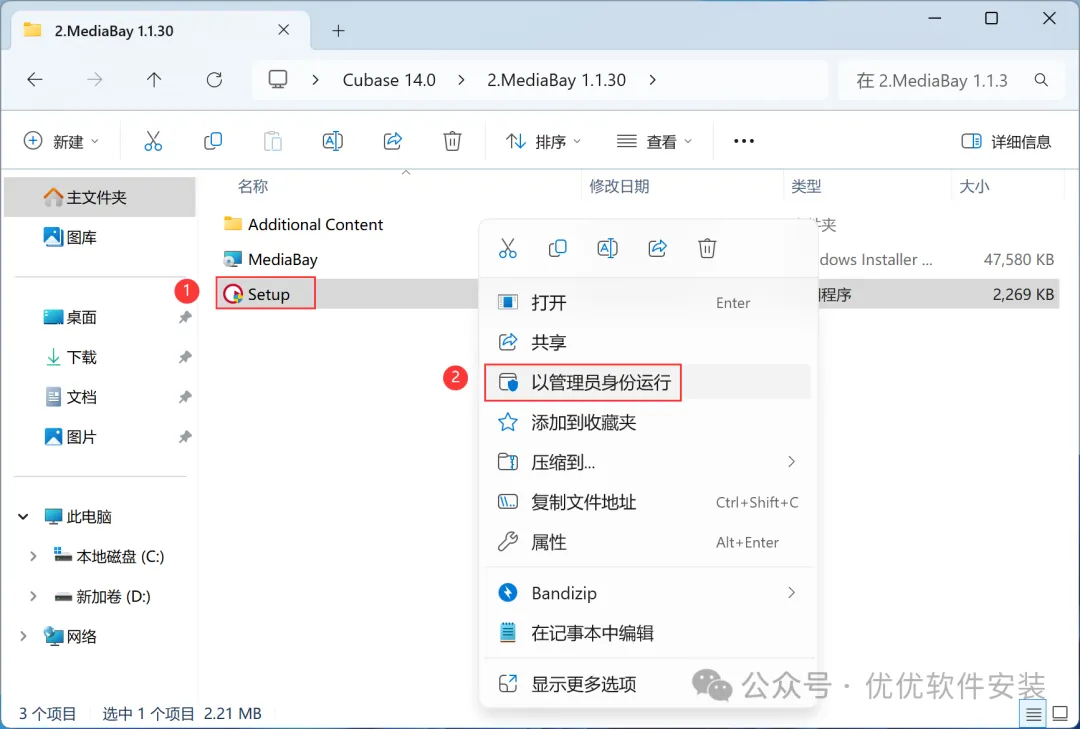
Task: Collapse the 此电脑 tree node
Action: 23,516
